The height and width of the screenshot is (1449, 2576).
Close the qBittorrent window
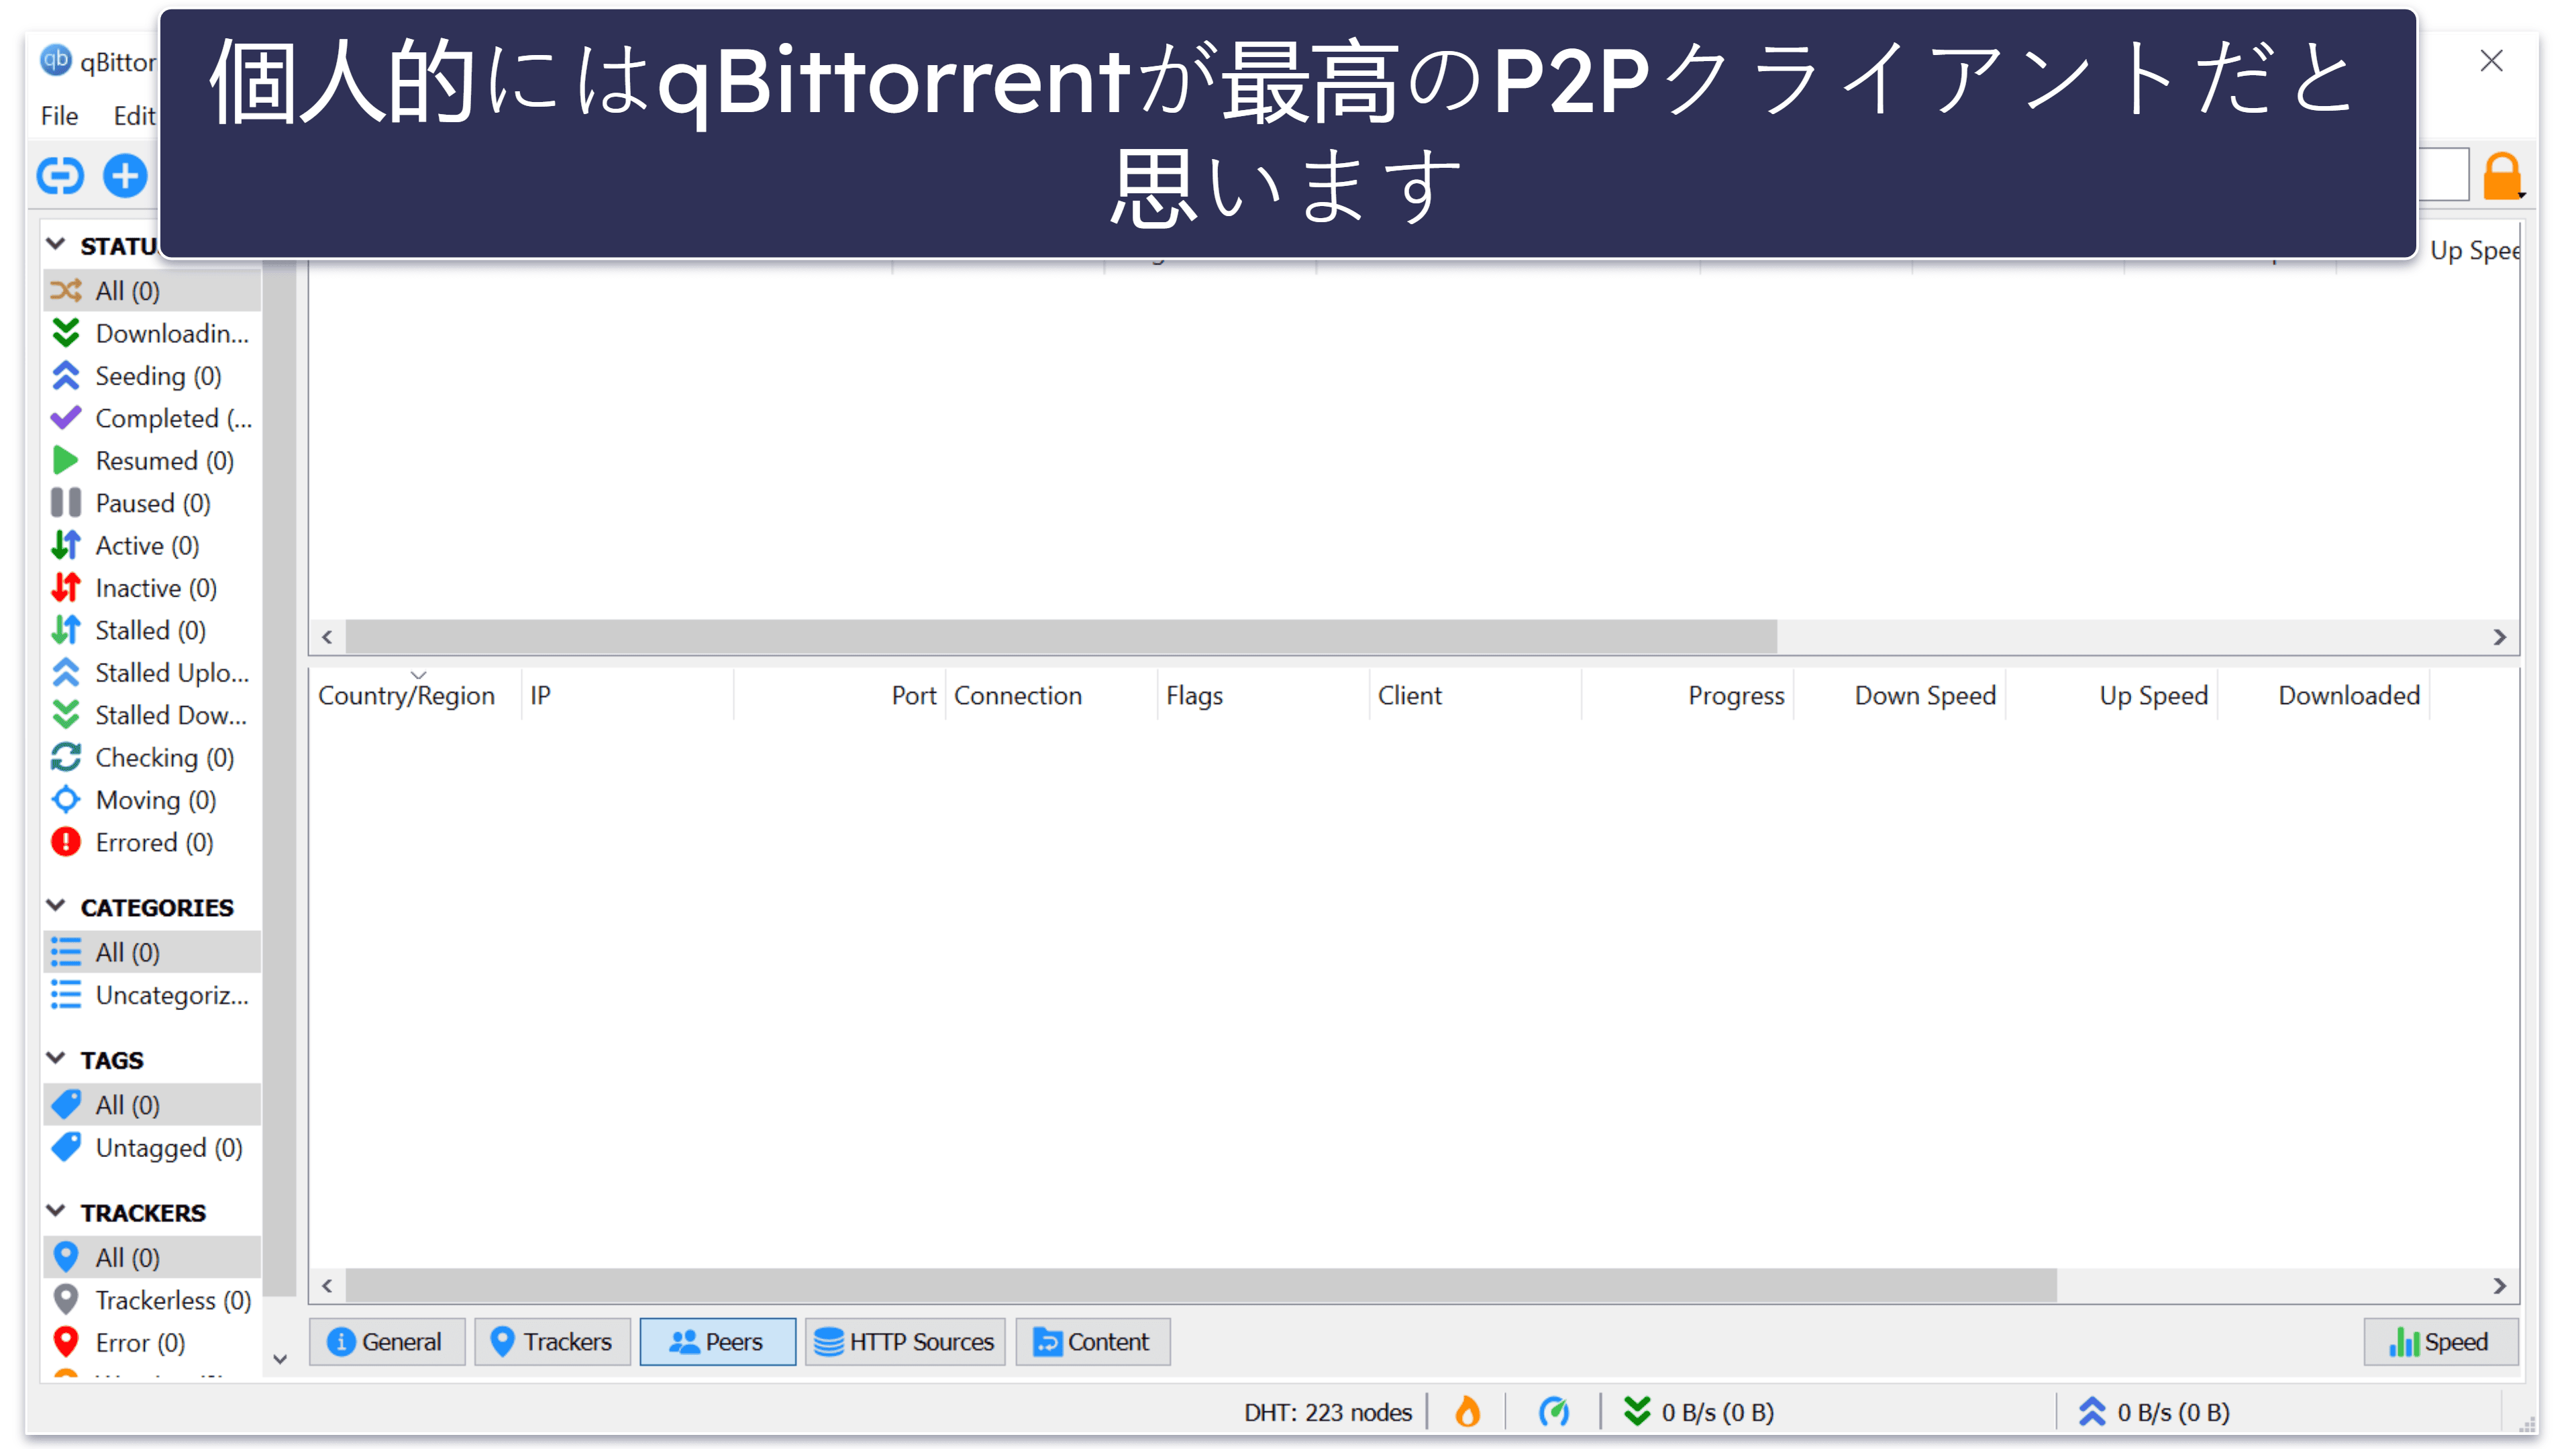(2491, 61)
